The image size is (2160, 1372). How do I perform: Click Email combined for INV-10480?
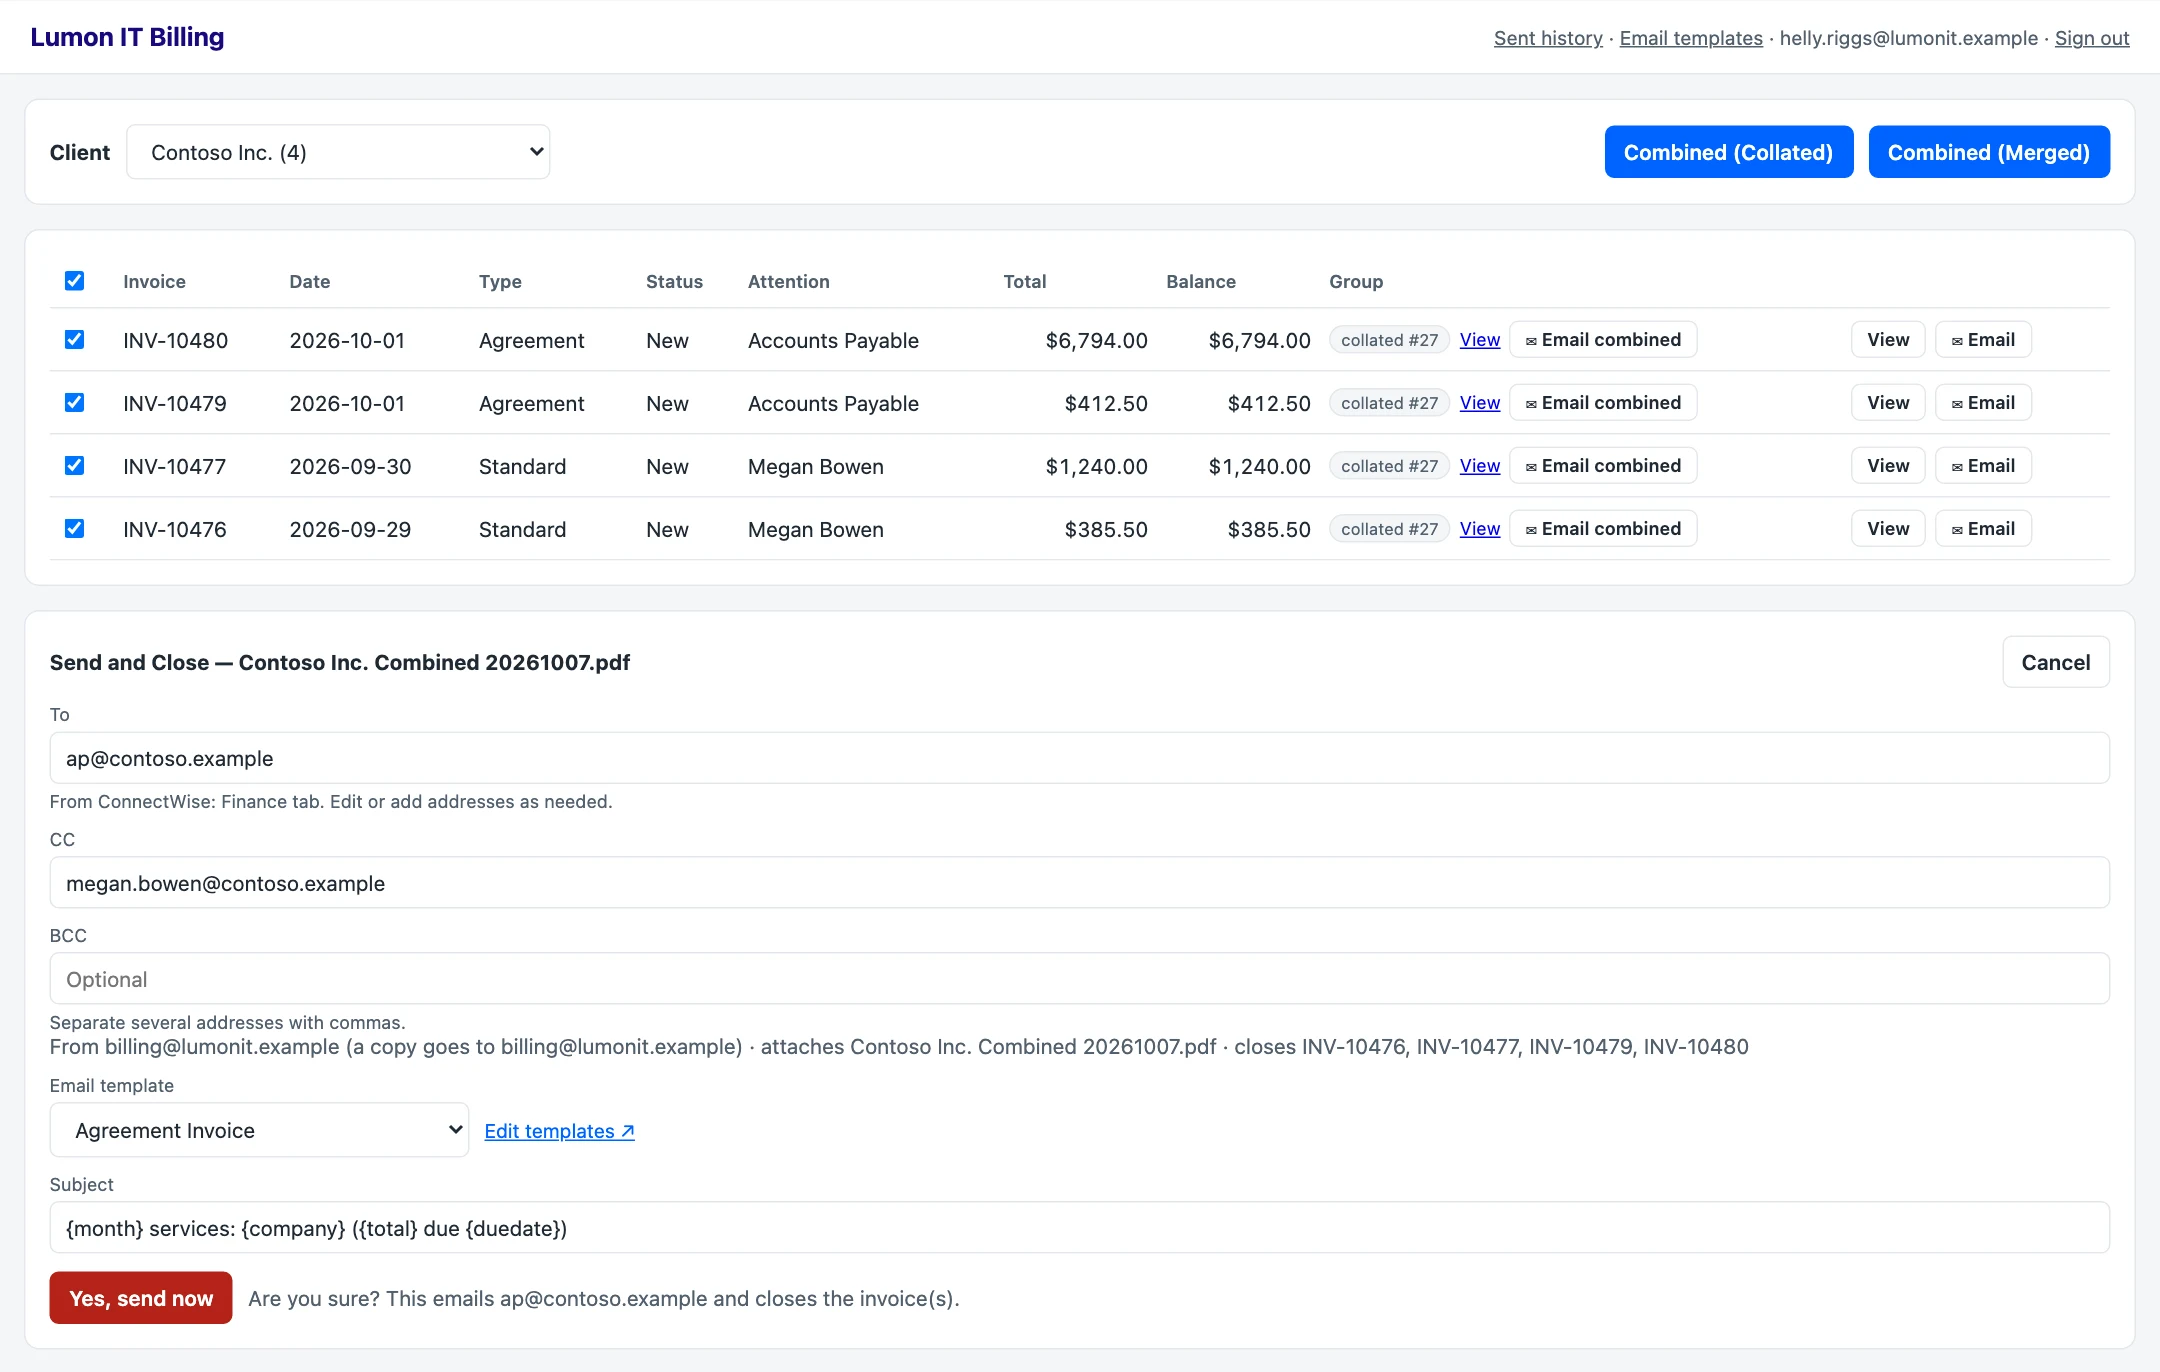click(x=1603, y=340)
